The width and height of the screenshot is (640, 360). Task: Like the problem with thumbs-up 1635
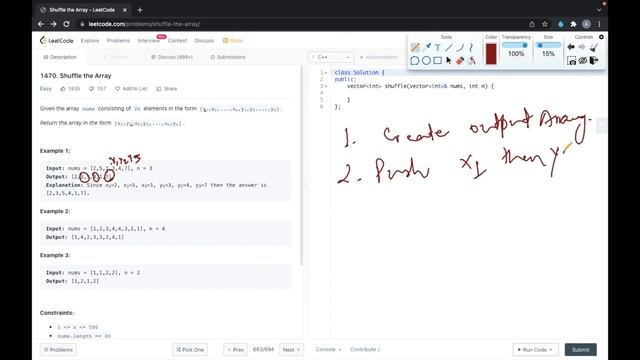[x=70, y=89]
